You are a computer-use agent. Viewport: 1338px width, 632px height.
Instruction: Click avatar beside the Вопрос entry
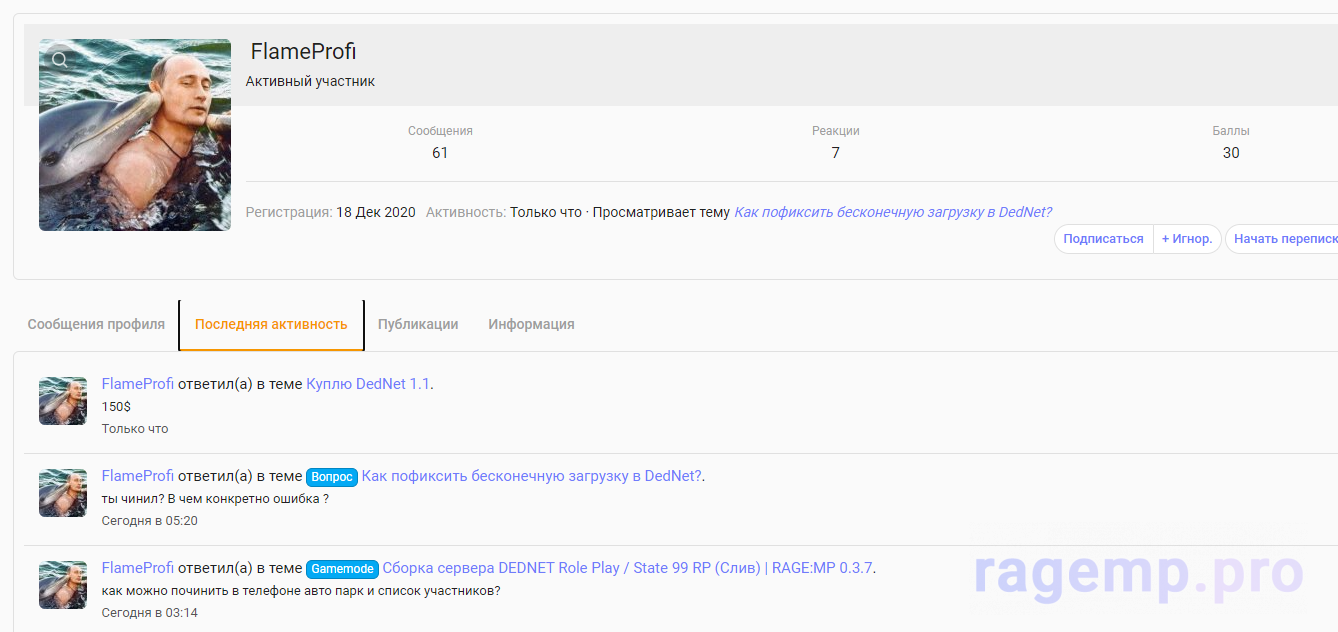[63, 493]
